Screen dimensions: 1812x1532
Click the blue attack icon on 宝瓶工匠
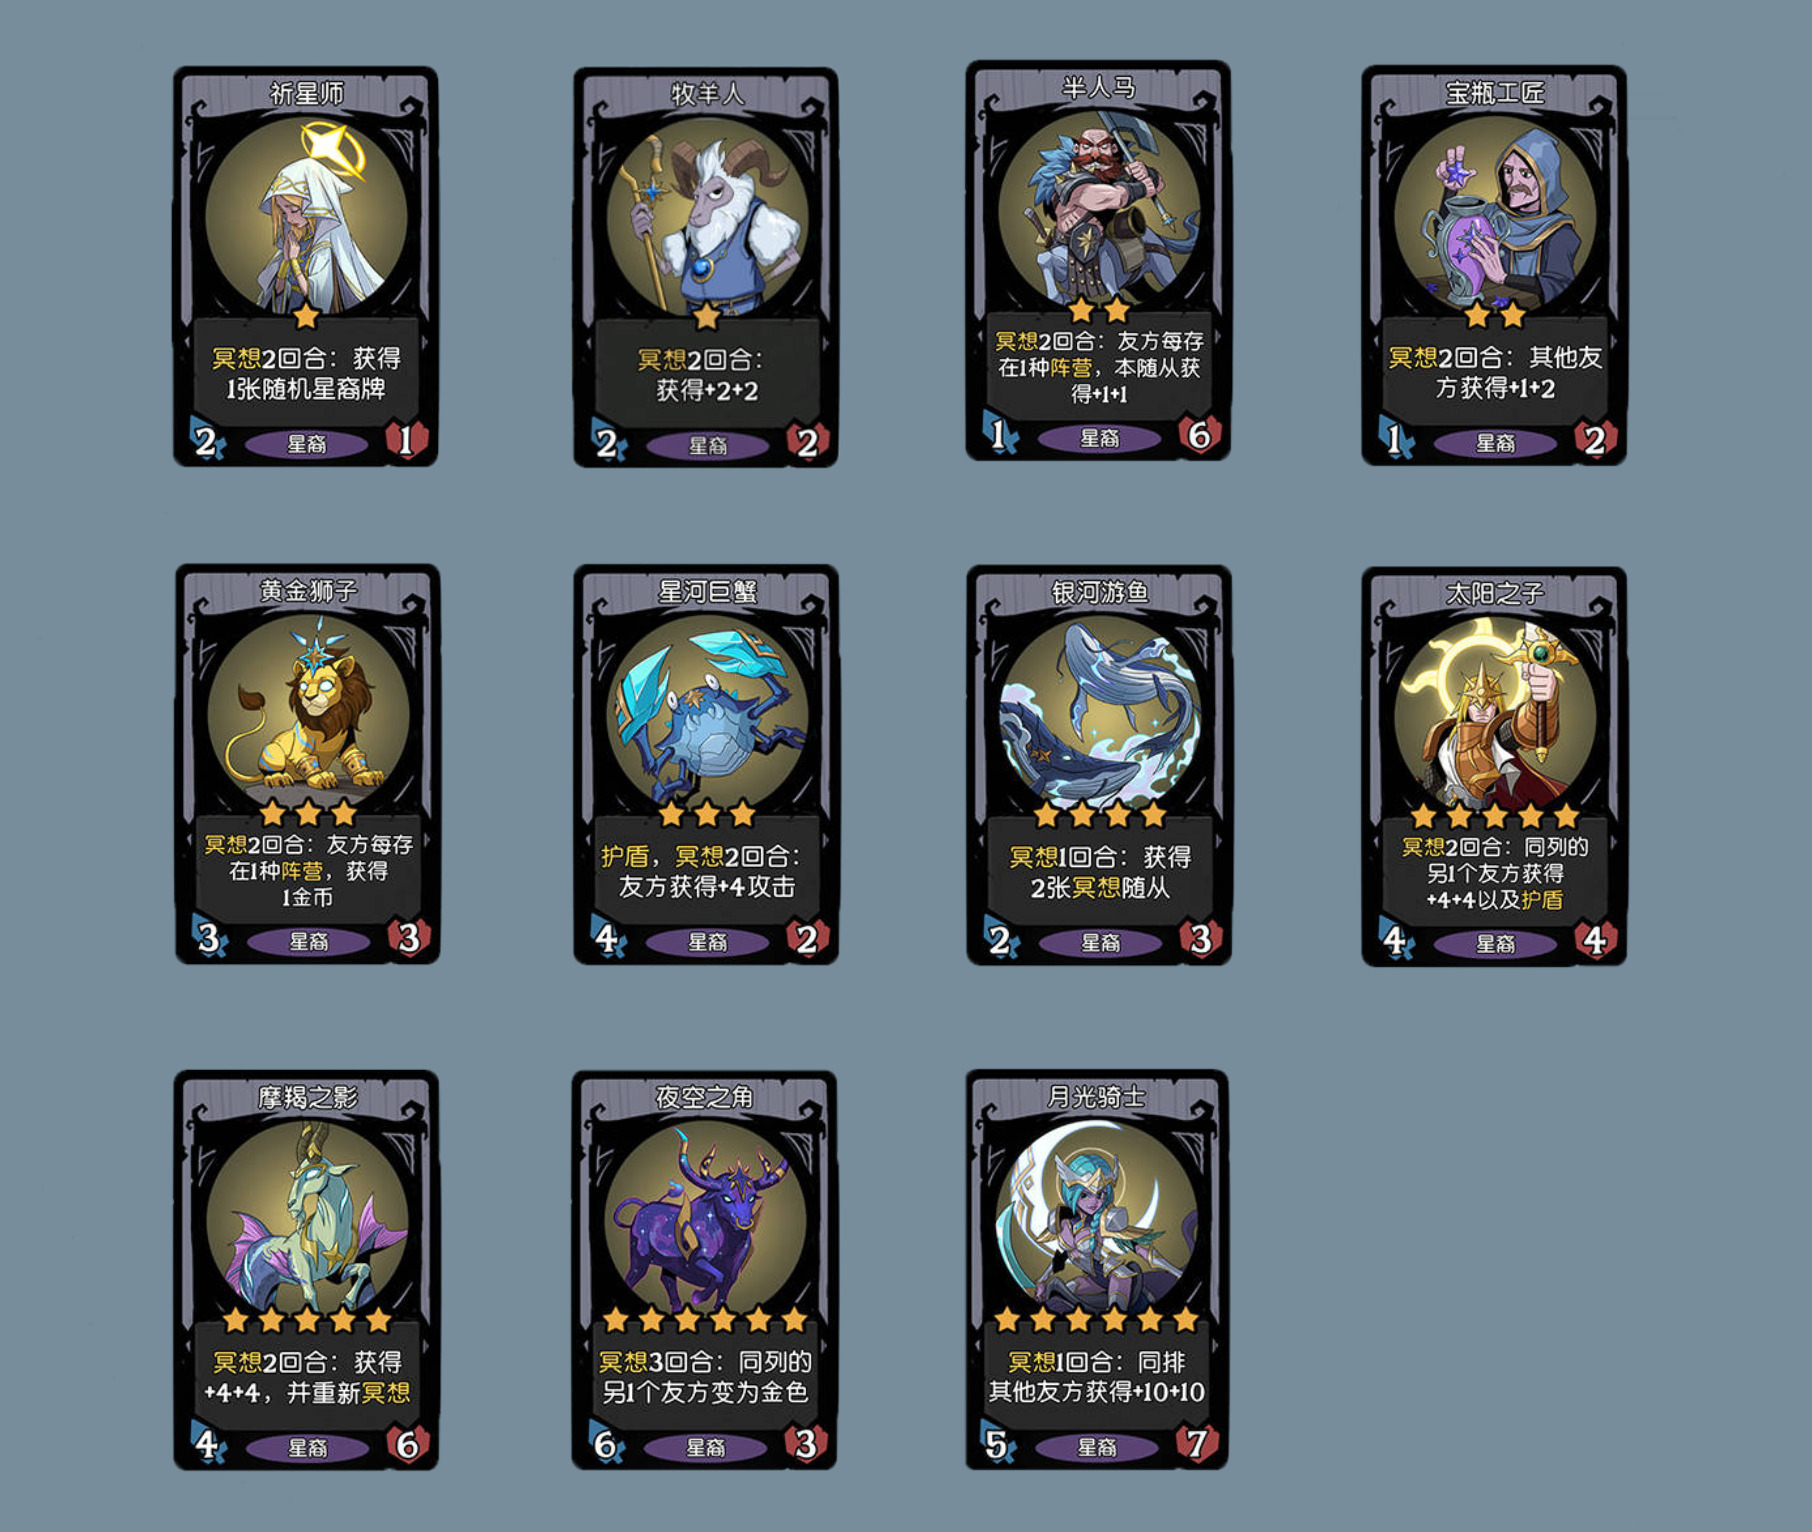click(x=1396, y=438)
